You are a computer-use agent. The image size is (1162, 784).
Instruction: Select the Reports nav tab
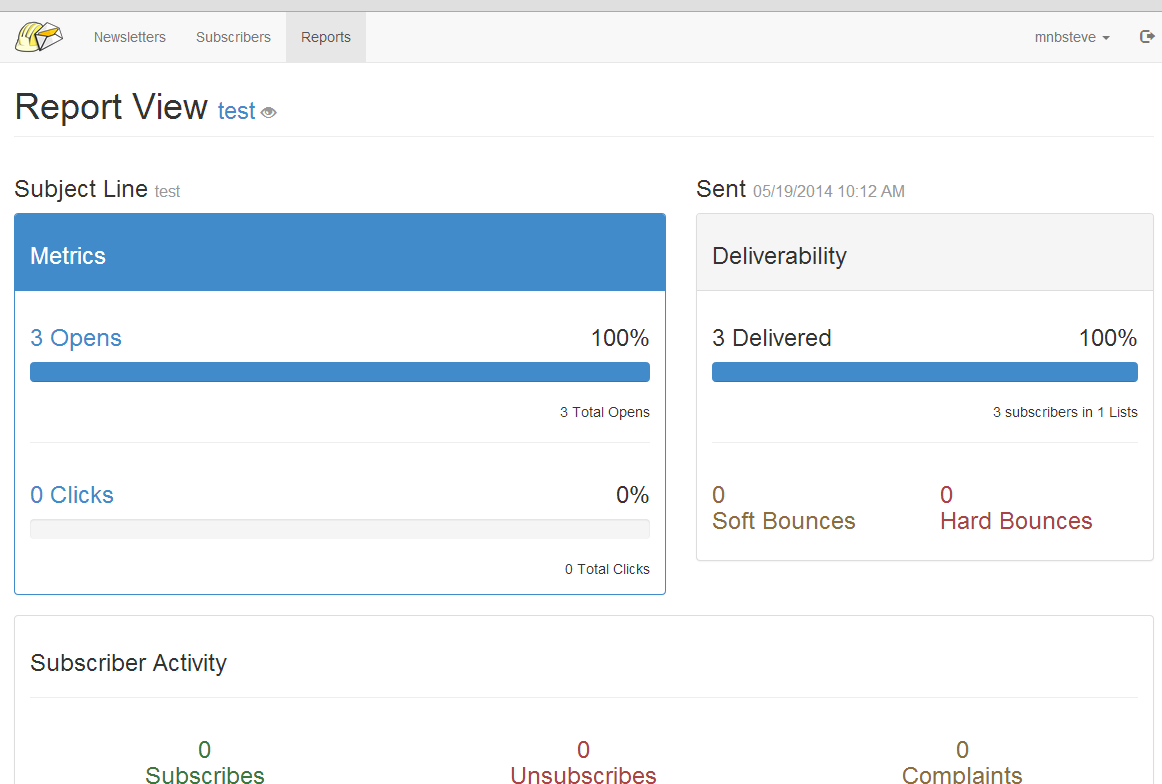coord(326,37)
